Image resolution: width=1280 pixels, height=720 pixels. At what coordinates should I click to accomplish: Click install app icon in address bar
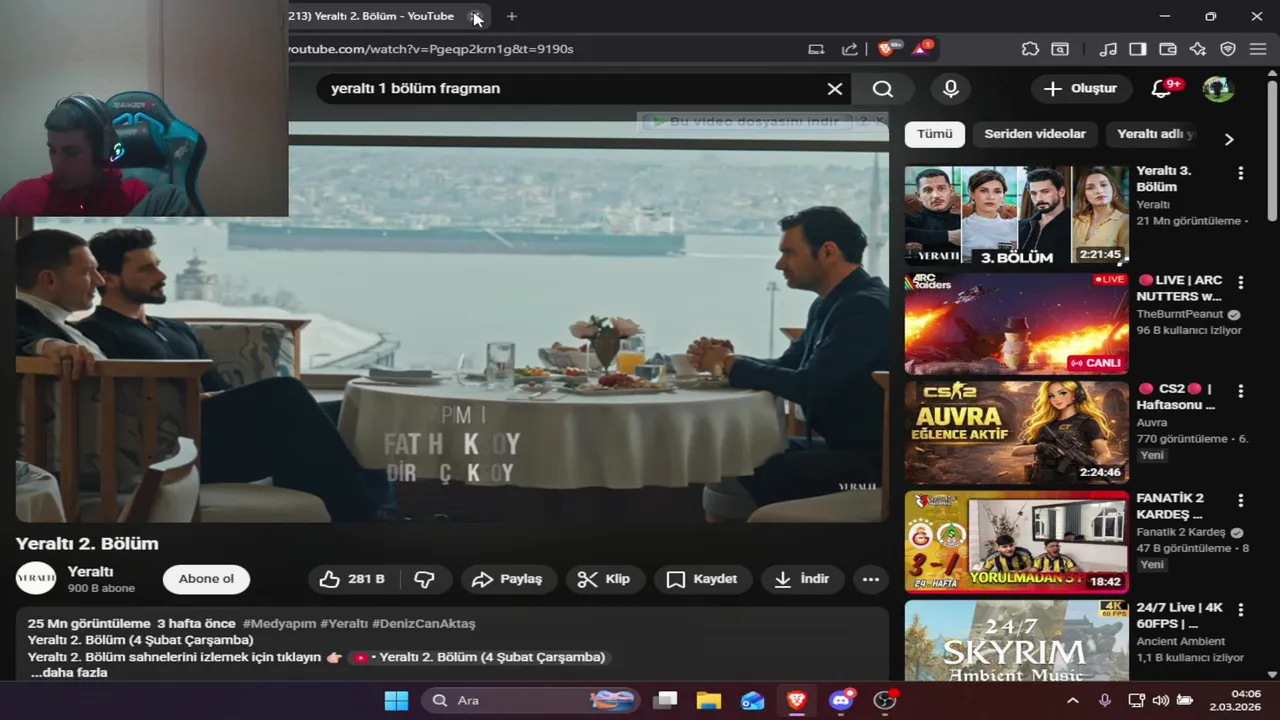pos(816,48)
